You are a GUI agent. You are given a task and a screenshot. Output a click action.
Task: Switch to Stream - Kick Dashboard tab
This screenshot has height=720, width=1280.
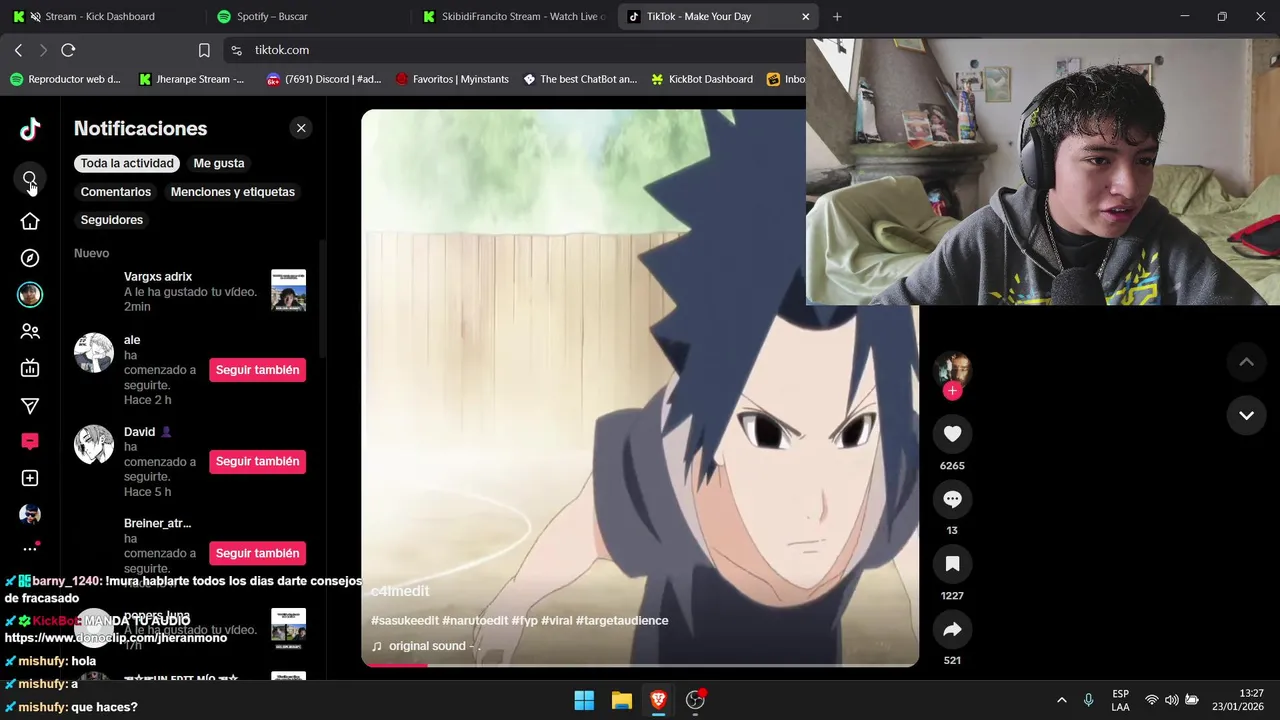tap(100, 17)
